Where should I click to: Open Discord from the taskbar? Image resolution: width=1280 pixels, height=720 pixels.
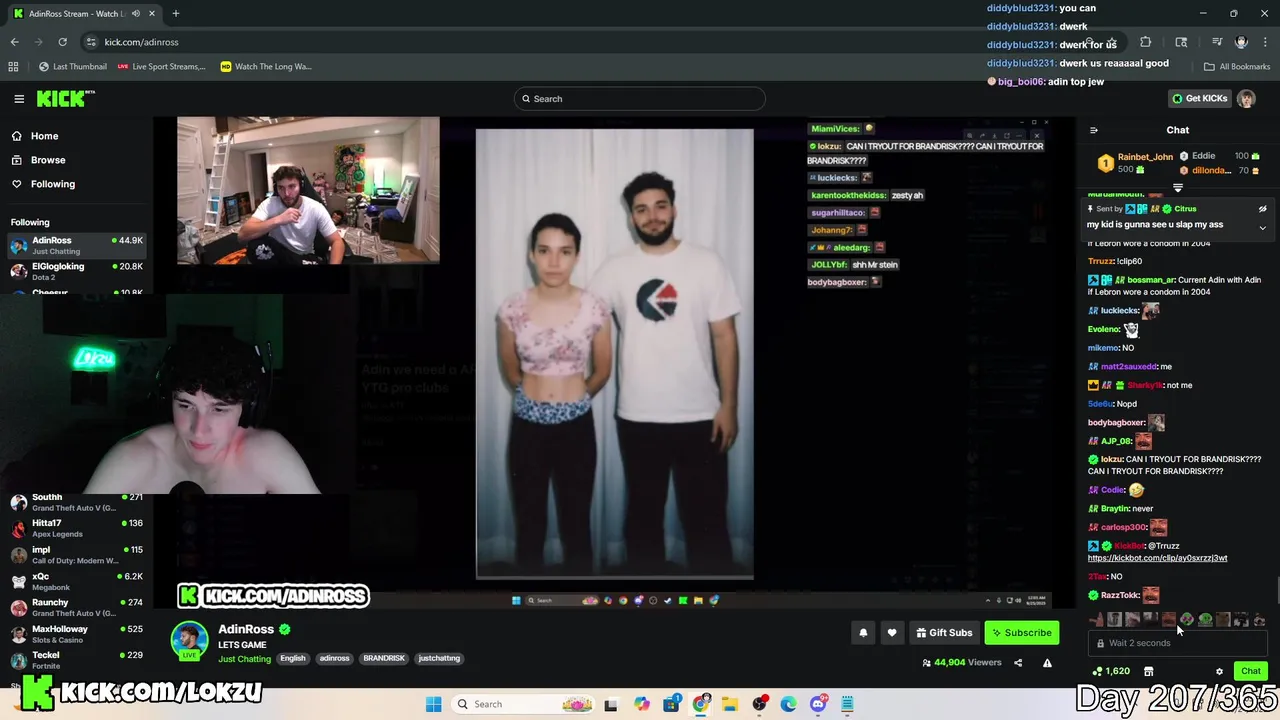(x=818, y=704)
